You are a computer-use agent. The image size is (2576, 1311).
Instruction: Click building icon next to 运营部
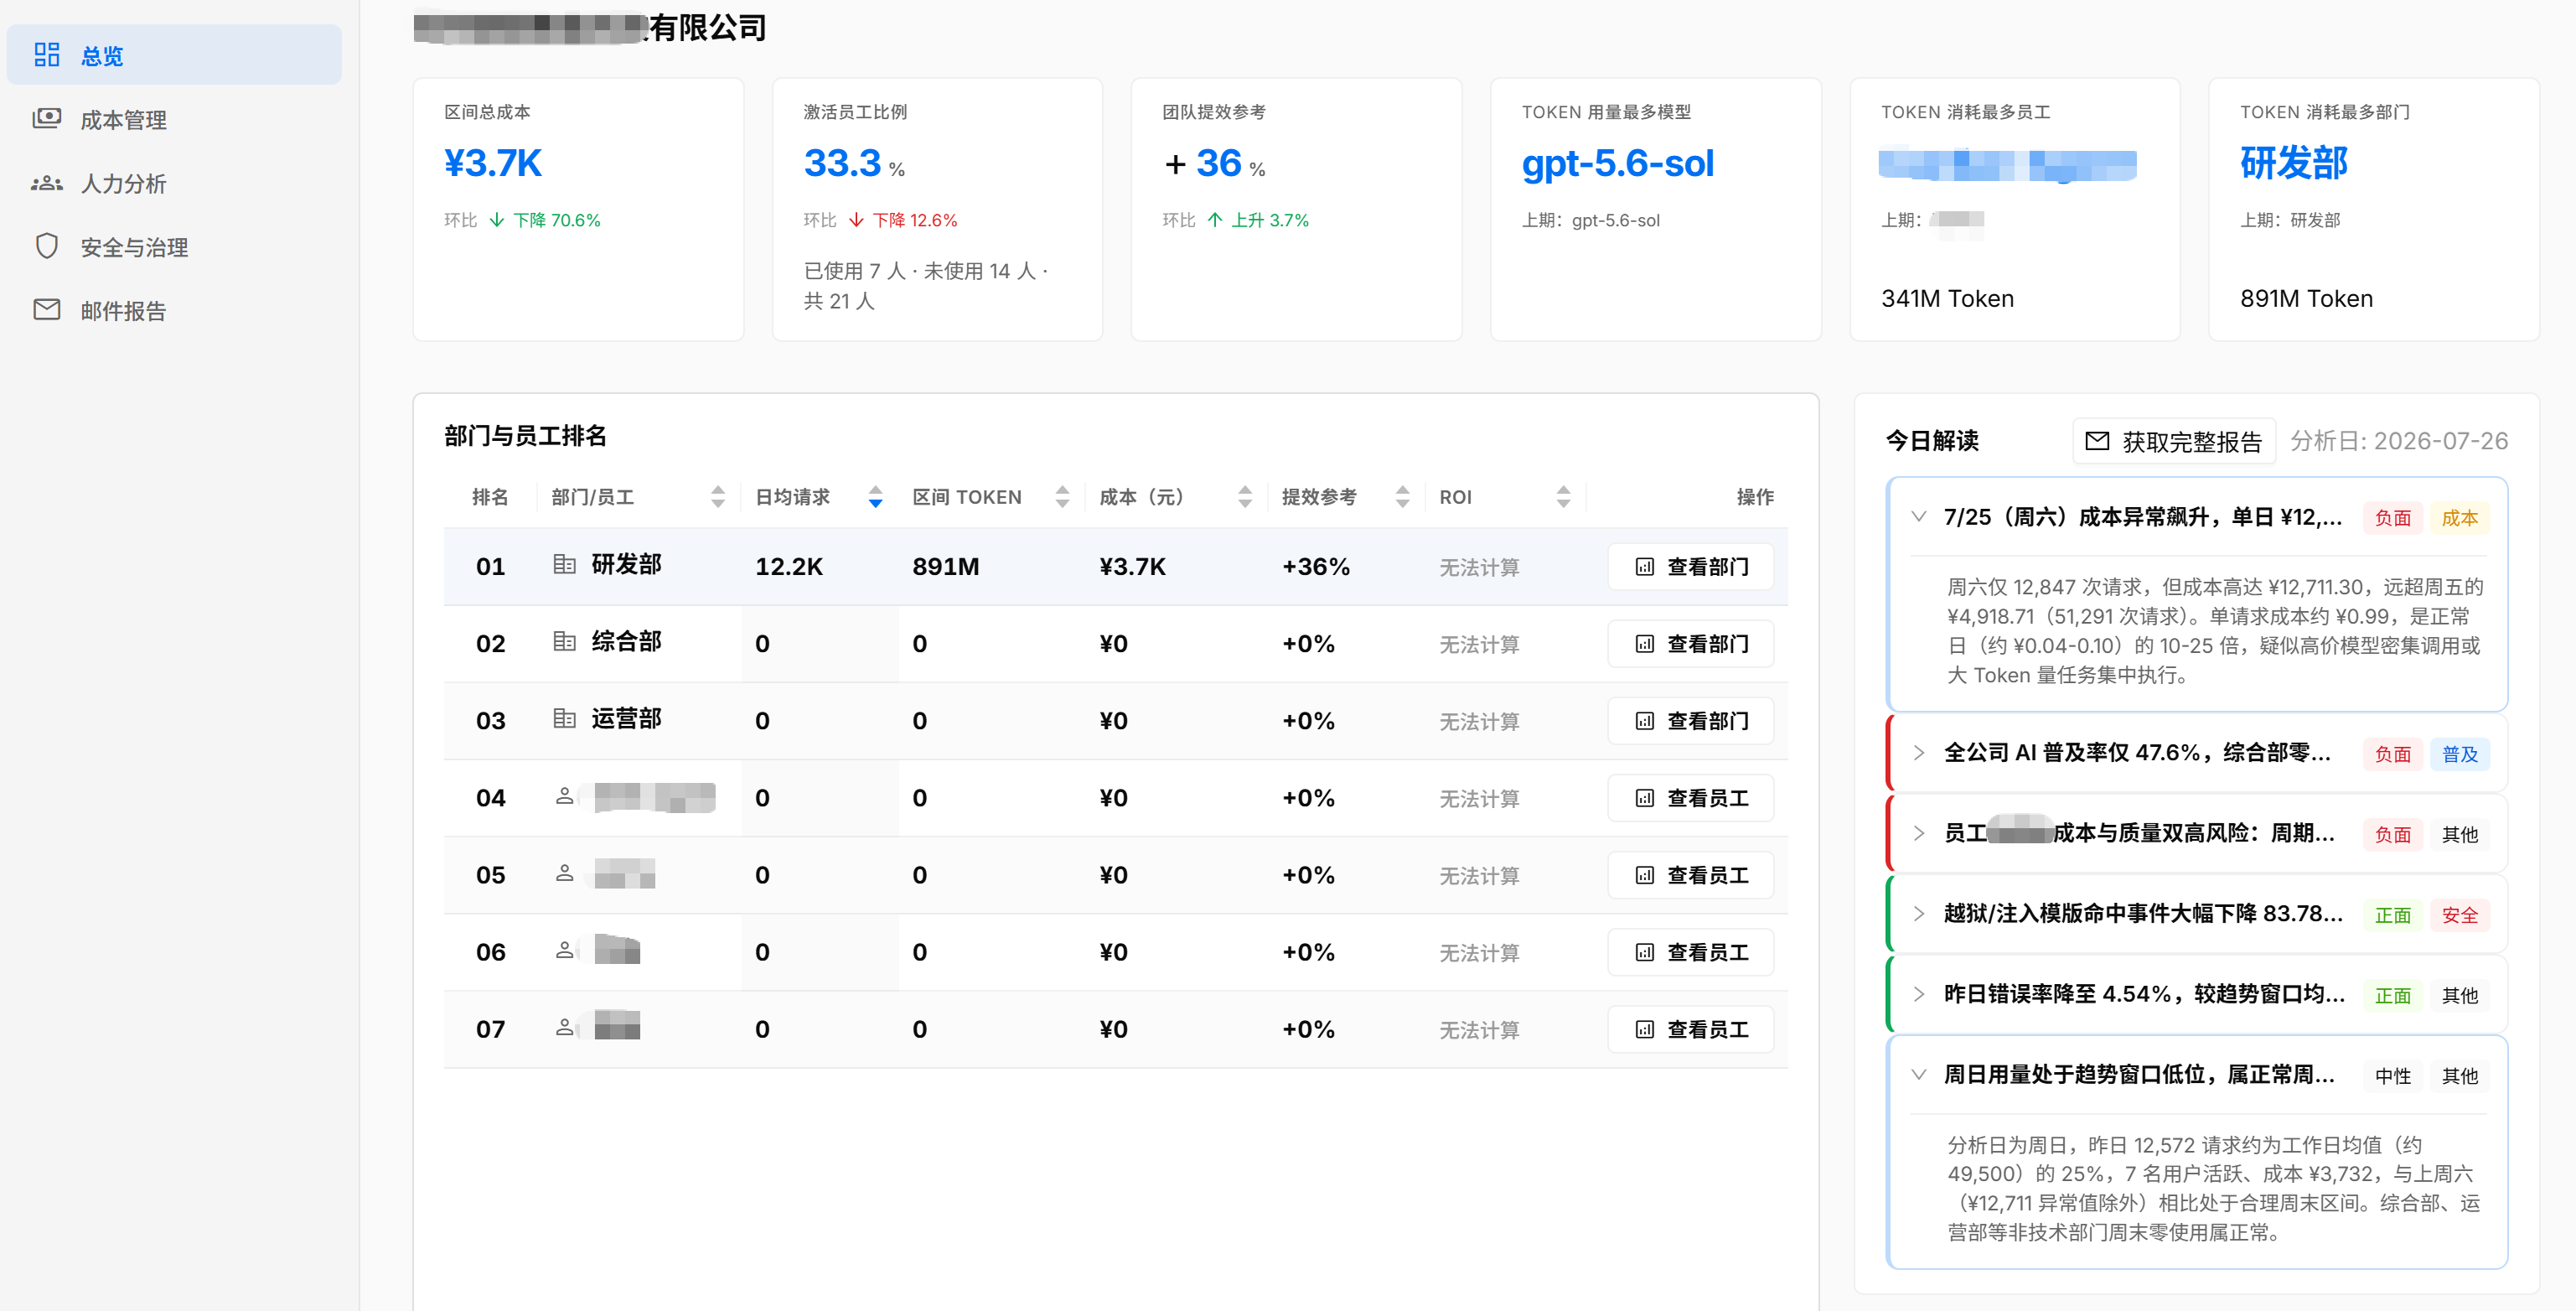564,719
